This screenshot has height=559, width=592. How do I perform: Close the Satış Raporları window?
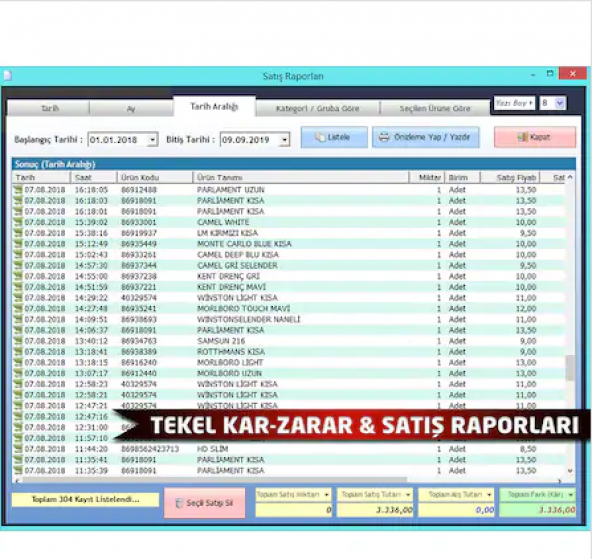pyautogui.click(x=572, y=74)
